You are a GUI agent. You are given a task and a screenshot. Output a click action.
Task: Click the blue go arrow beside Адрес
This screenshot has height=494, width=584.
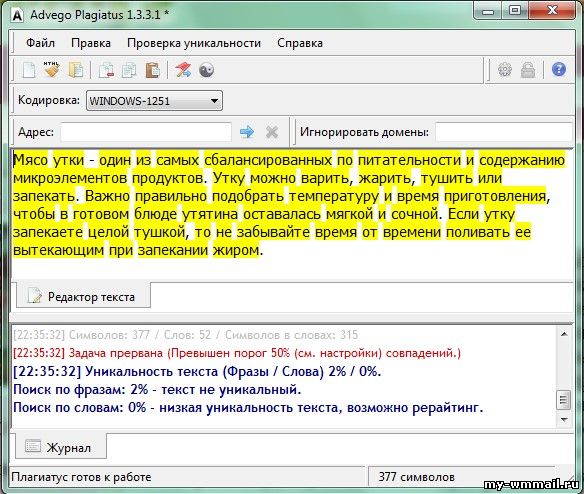pyautogui.click(x=247, y=132)
